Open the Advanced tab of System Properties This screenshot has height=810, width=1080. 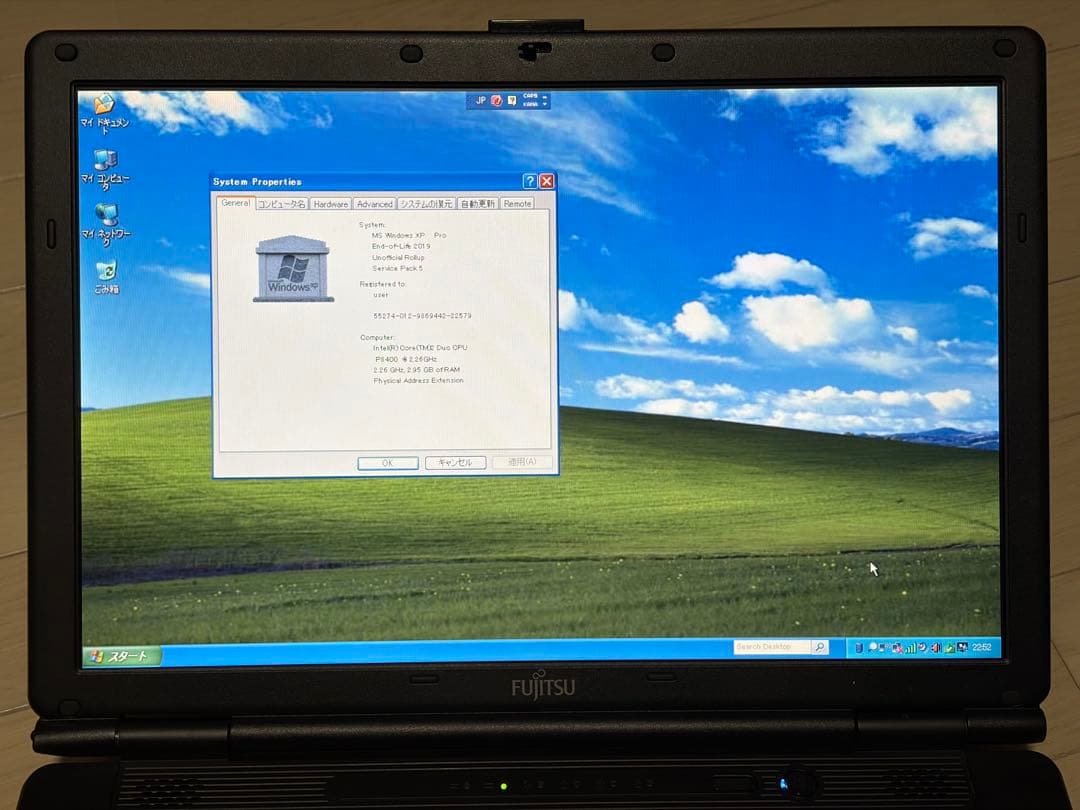[x=374, y=203]
